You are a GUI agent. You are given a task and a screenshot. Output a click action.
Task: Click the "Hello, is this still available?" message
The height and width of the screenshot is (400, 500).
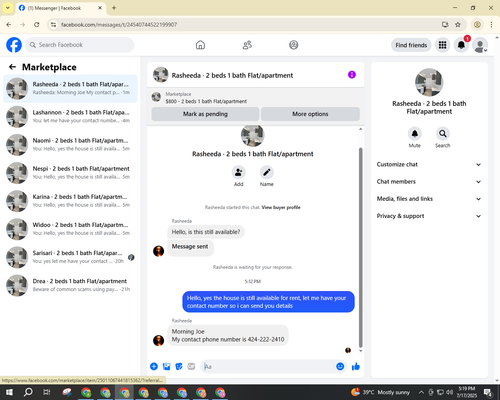point(206,232)
